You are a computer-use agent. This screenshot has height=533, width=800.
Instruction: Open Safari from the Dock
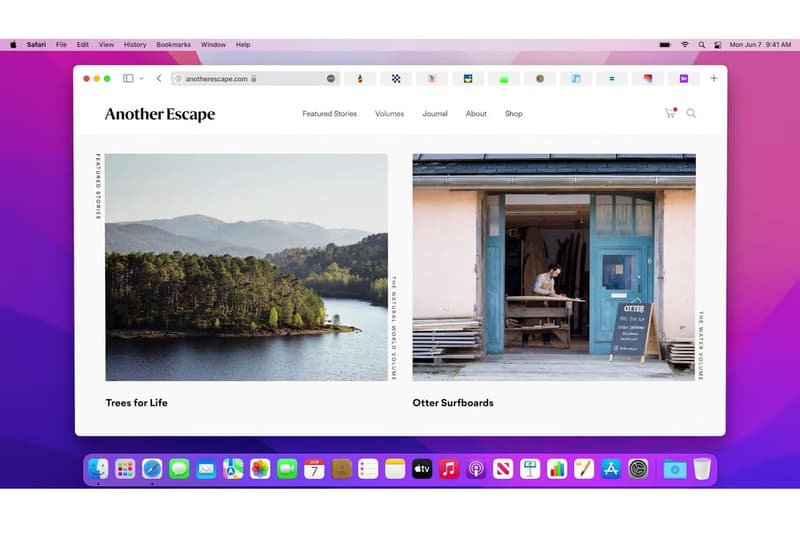click(152, 469)
